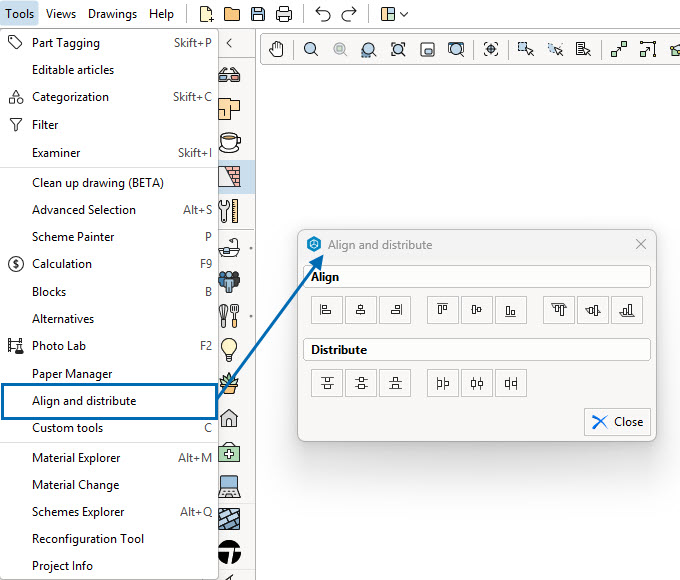Open the coffee cup component tab
Screen dimensions: 680x580
pos(229,142)
